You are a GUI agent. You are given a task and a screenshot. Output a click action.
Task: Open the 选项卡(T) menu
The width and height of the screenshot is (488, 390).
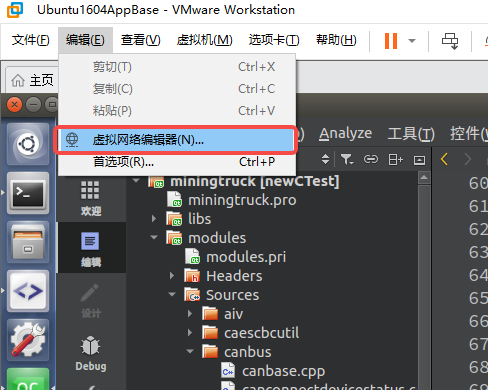[274, 40]
